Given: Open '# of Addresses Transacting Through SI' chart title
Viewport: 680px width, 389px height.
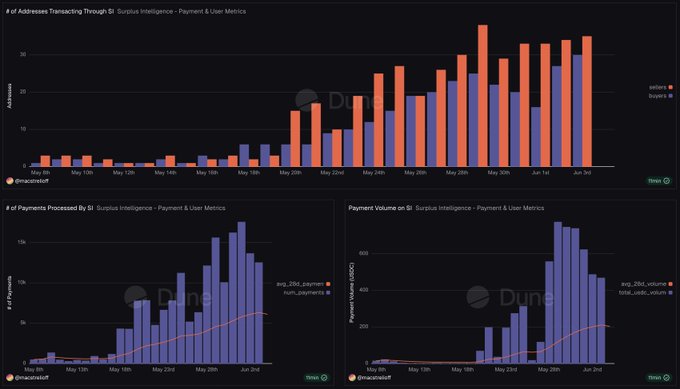Looking at the screenshot, I should (60, 11).
